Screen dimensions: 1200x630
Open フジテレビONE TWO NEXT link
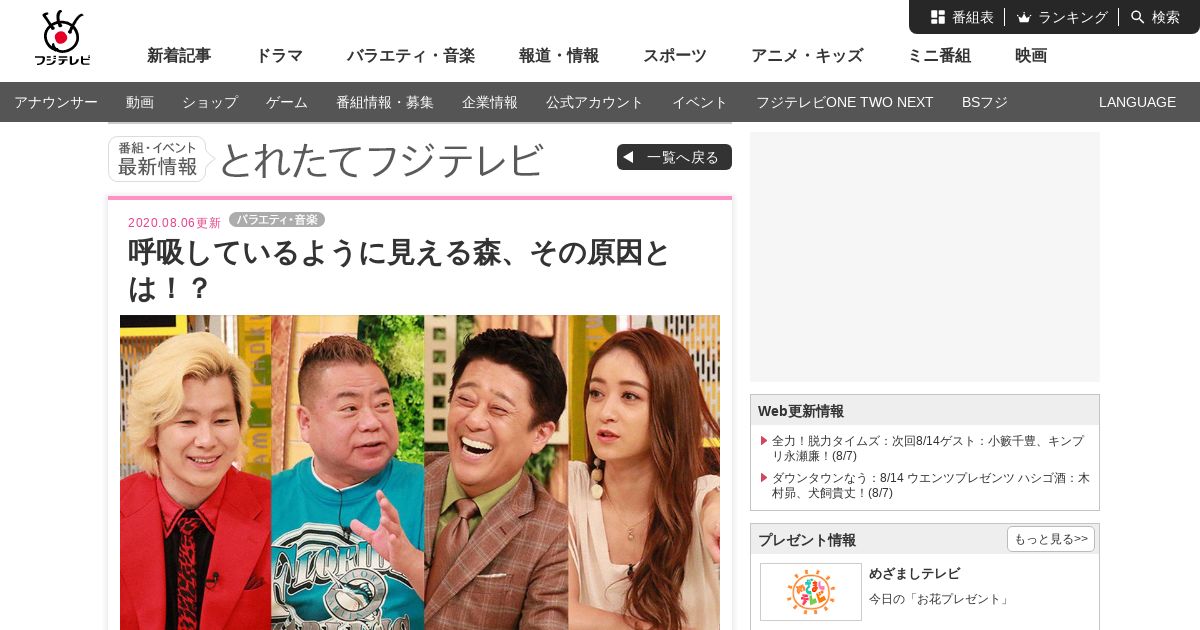845,102
